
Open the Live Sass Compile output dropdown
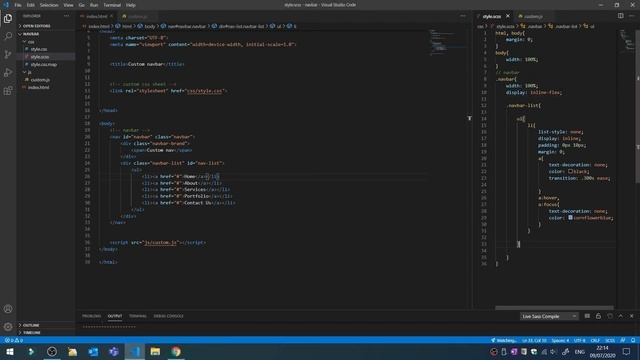549,316
